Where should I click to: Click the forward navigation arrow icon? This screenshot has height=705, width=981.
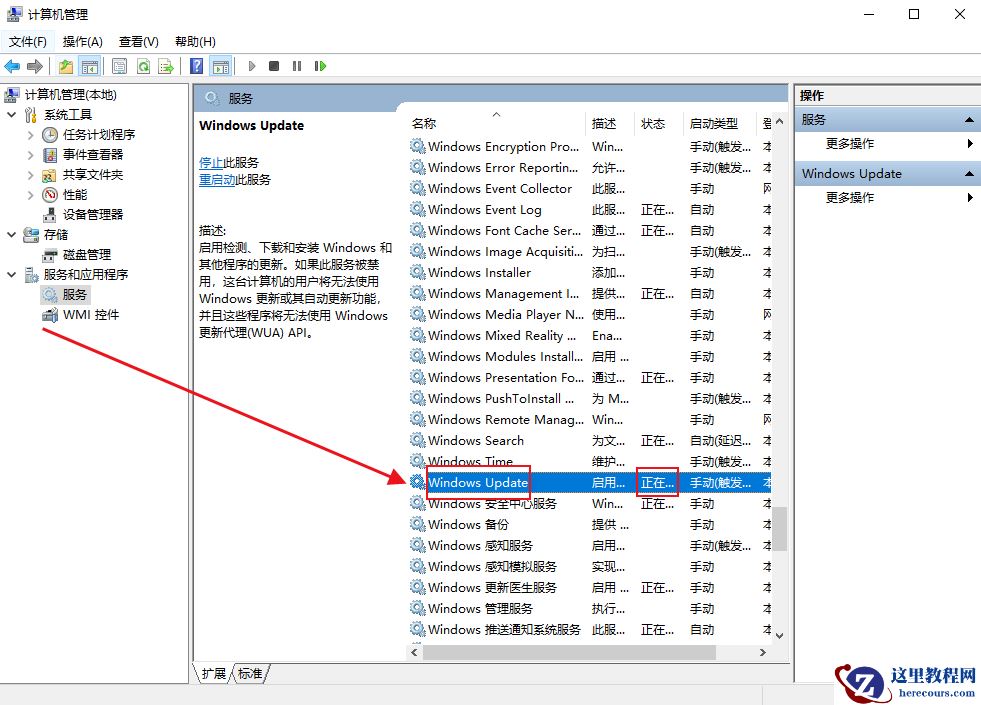click(34, 66)
